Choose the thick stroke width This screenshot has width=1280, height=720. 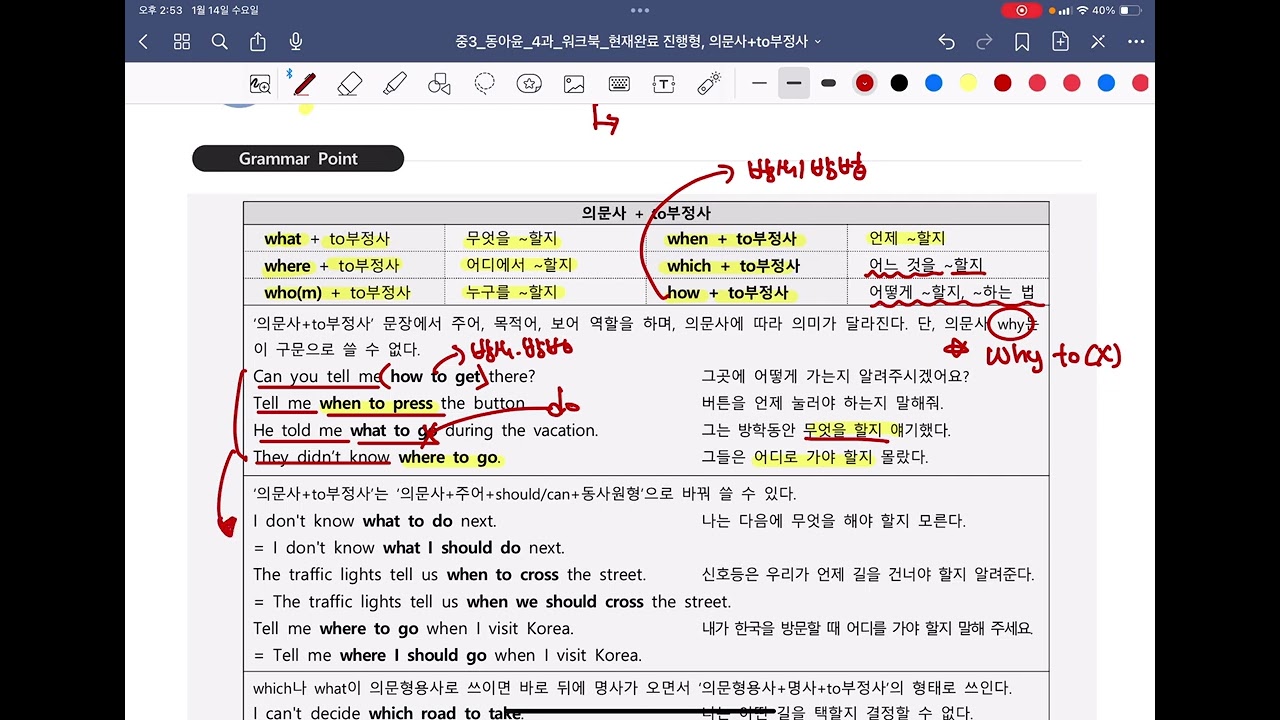828,83
